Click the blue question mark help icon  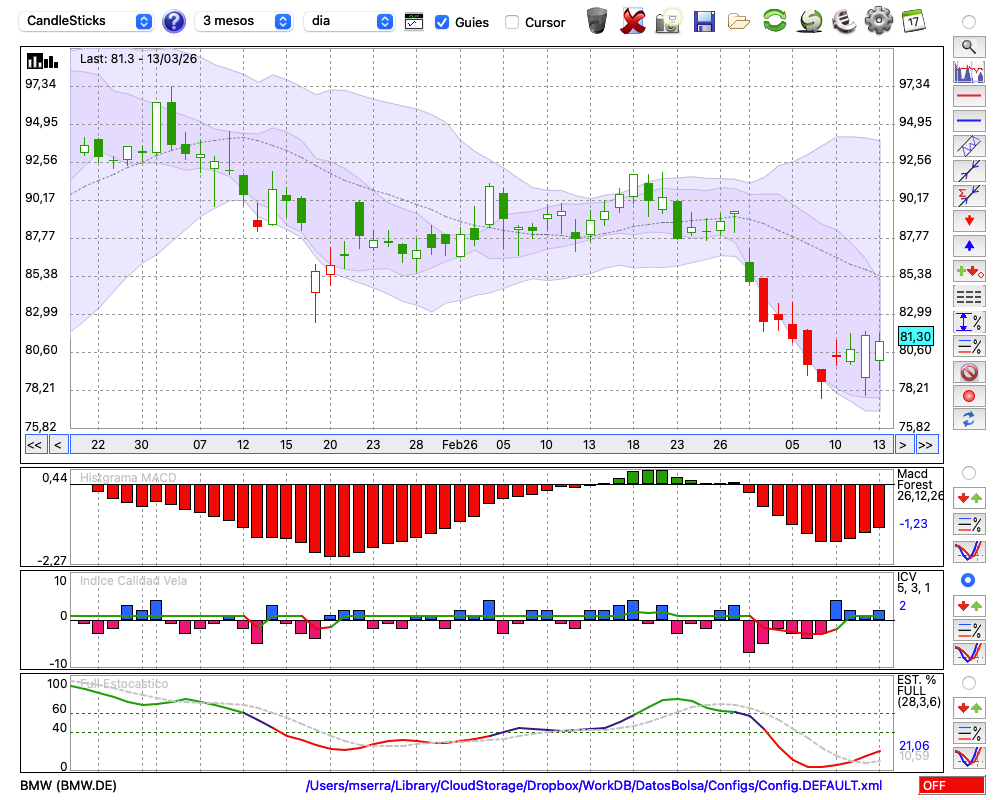(173, 22)
